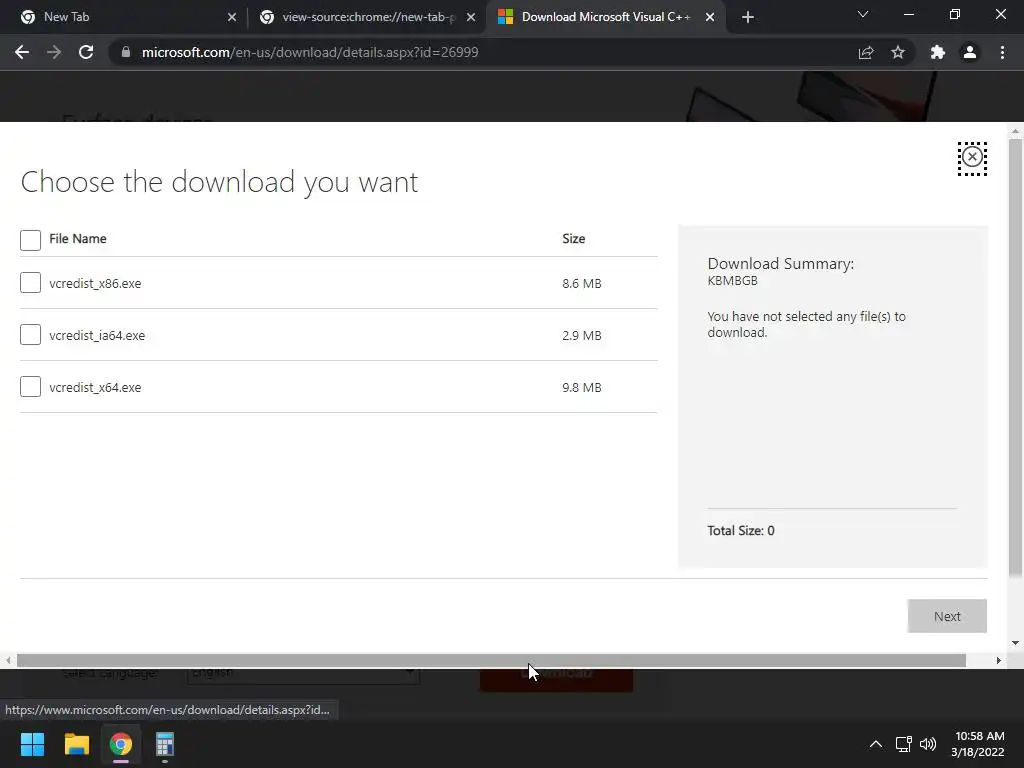Open the Chrome profile icon
This screenshot has height=768, width=1024.
[x=970, y=52]
